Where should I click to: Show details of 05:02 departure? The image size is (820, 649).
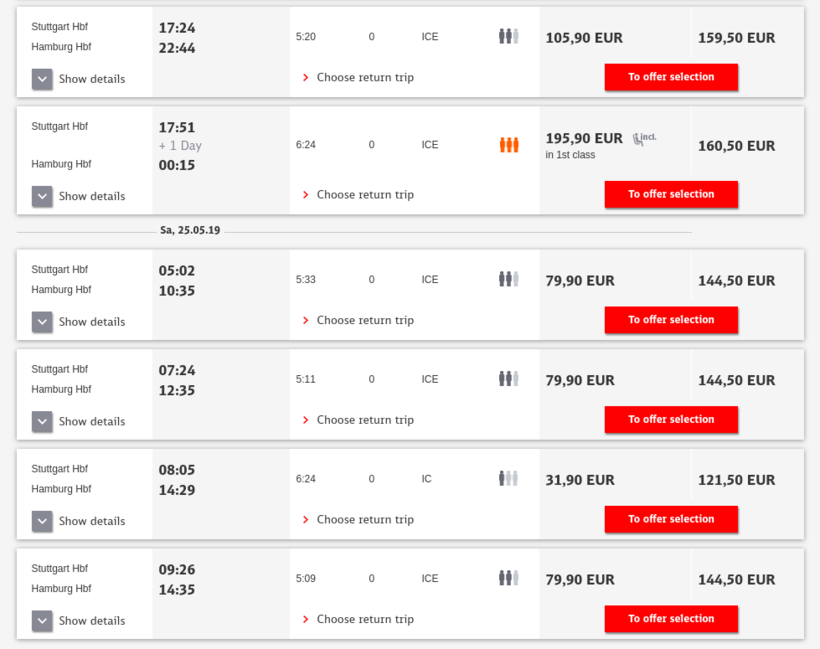pos(42,321)
